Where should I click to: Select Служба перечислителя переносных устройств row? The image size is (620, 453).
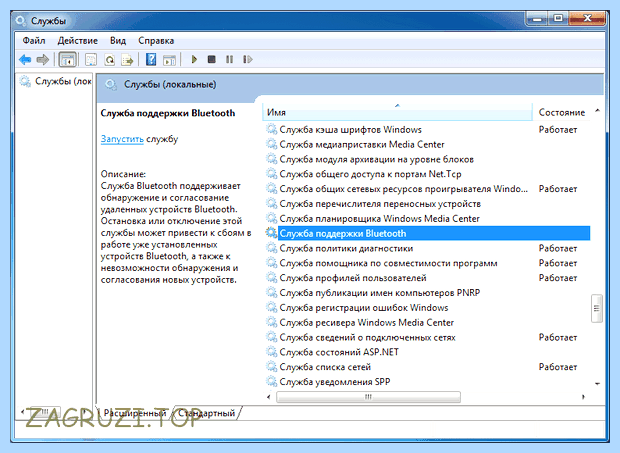(x=428, y=204)
